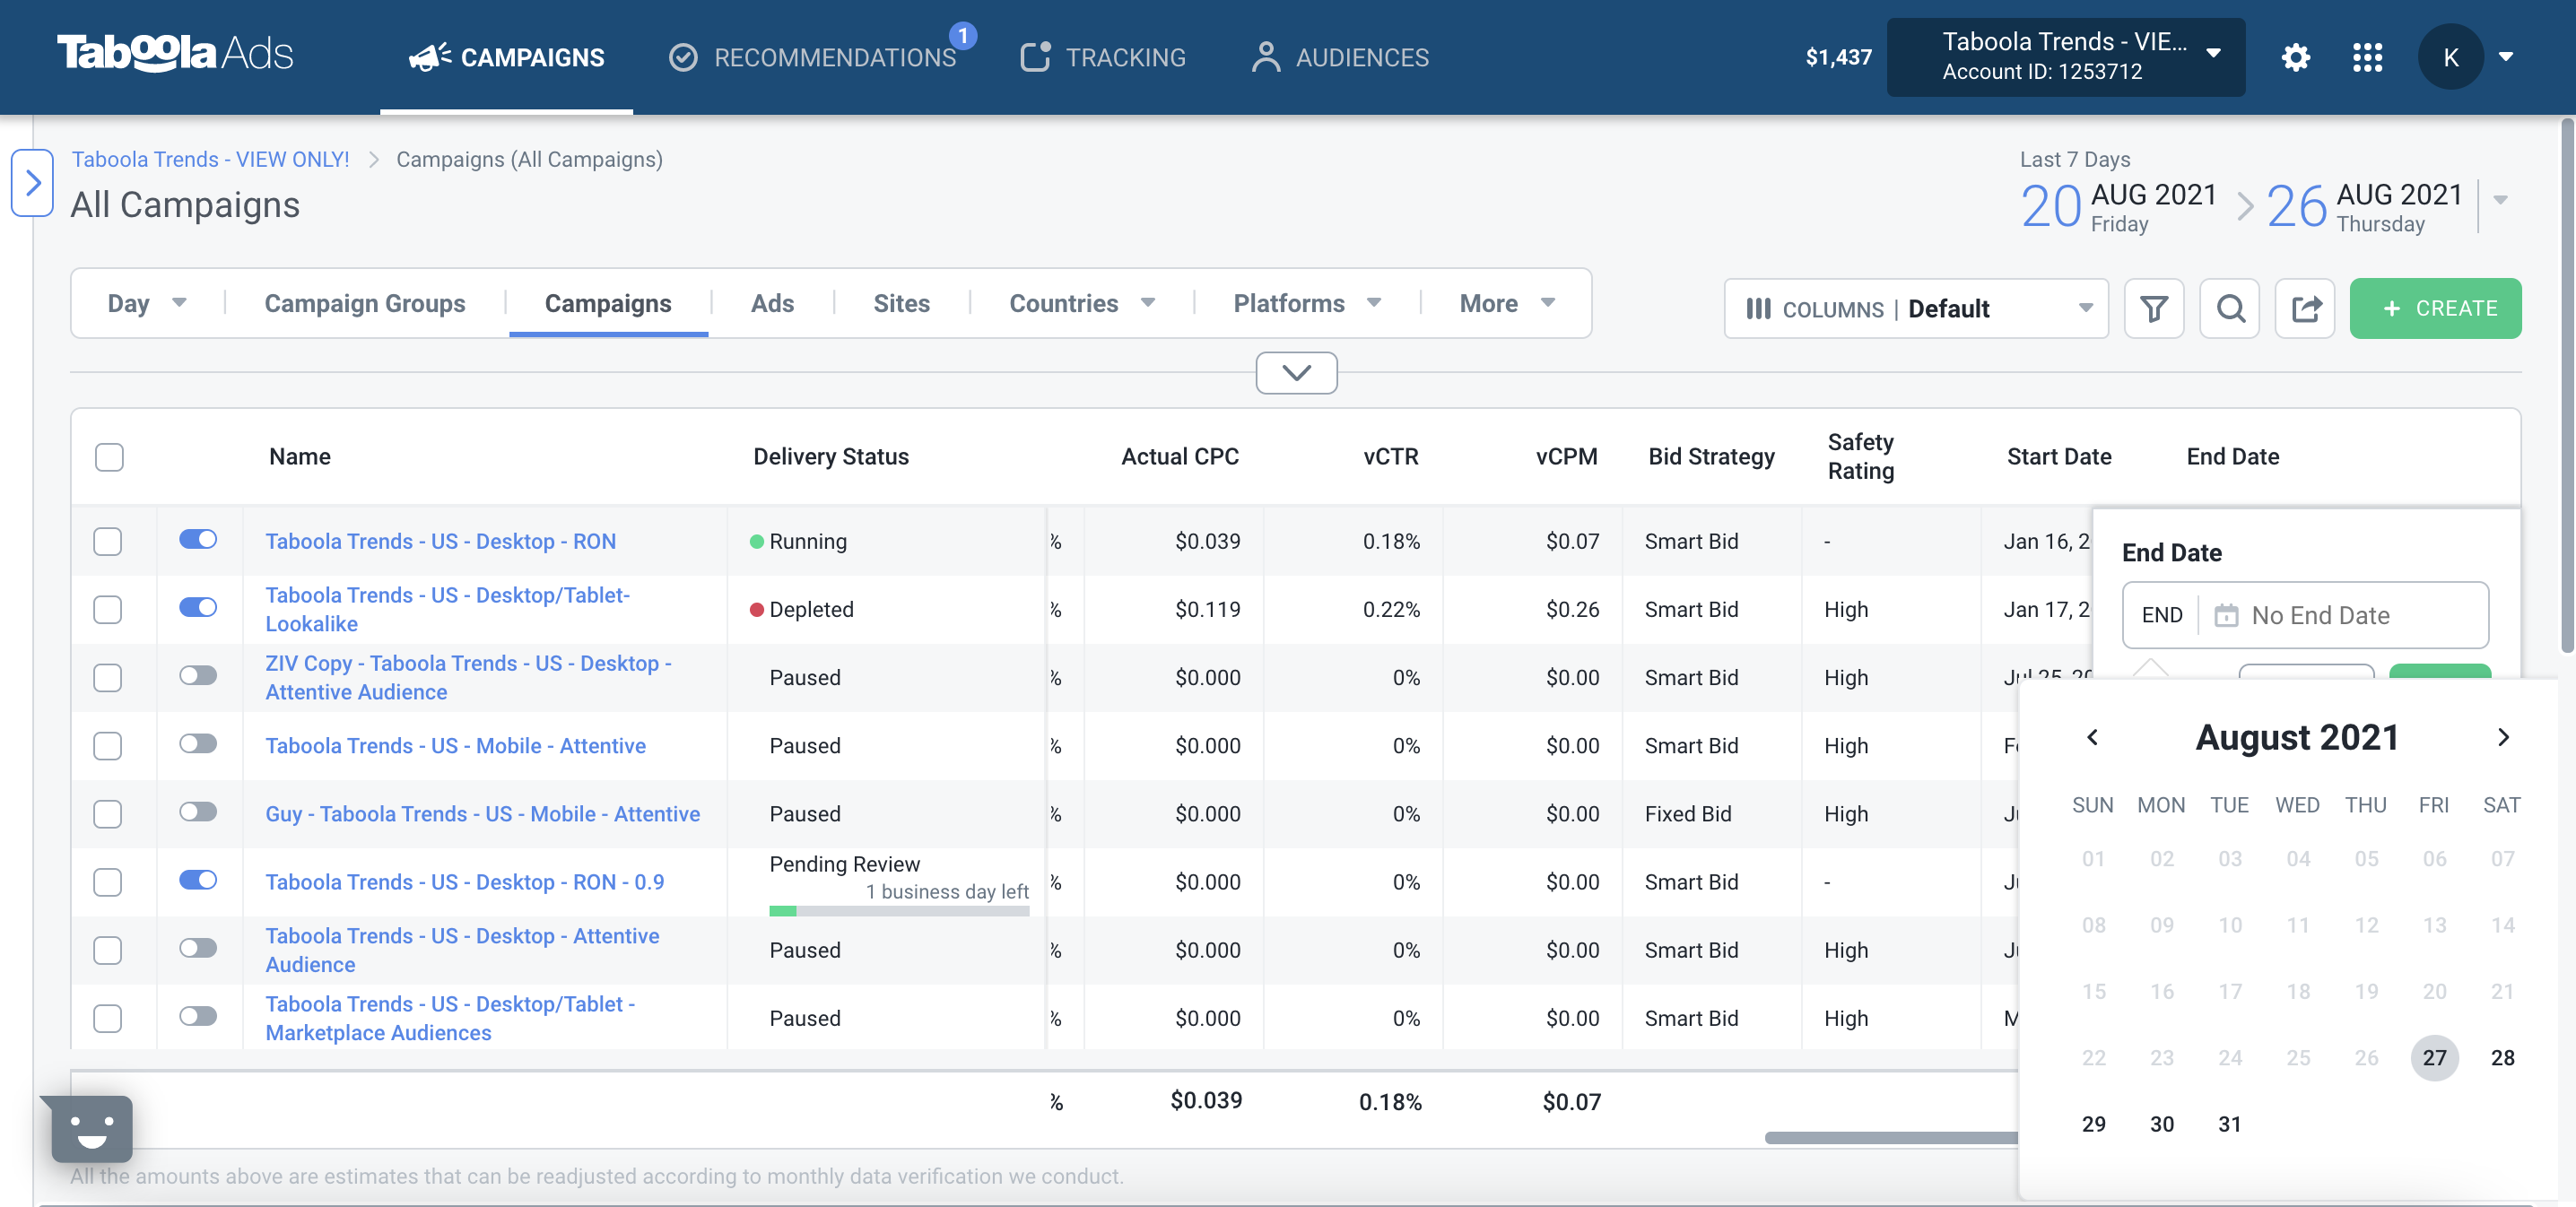This screenshot has height=1207, width=2576.
Task: Click the Taboola Ads logo
Action: tap(175, 54)
